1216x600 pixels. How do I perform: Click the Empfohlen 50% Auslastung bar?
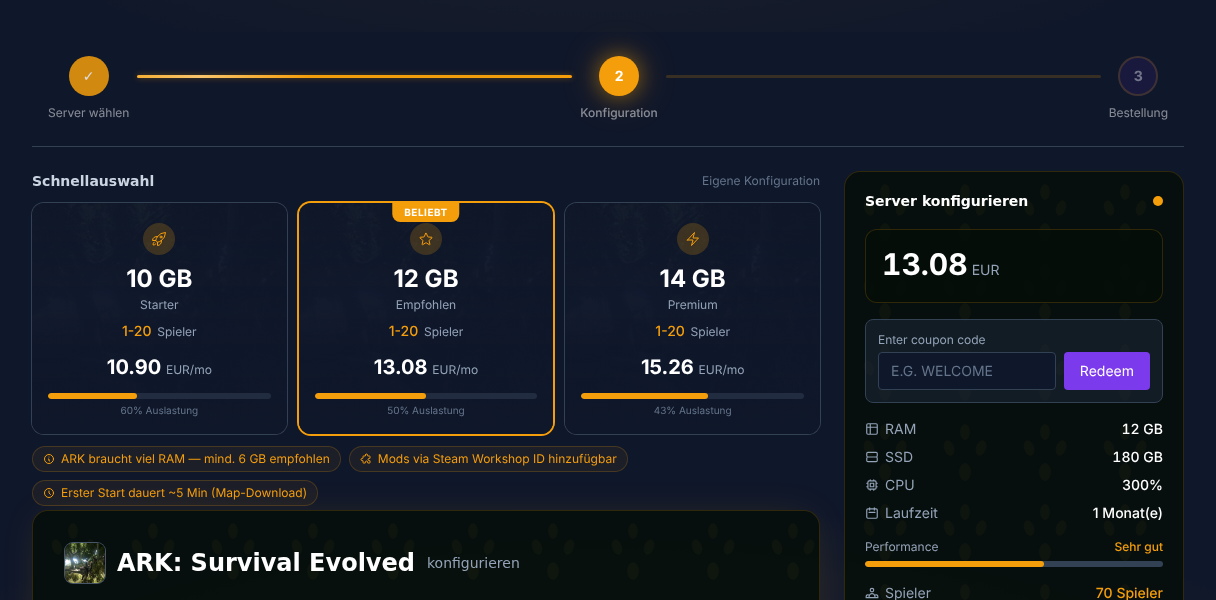point(426,396)
